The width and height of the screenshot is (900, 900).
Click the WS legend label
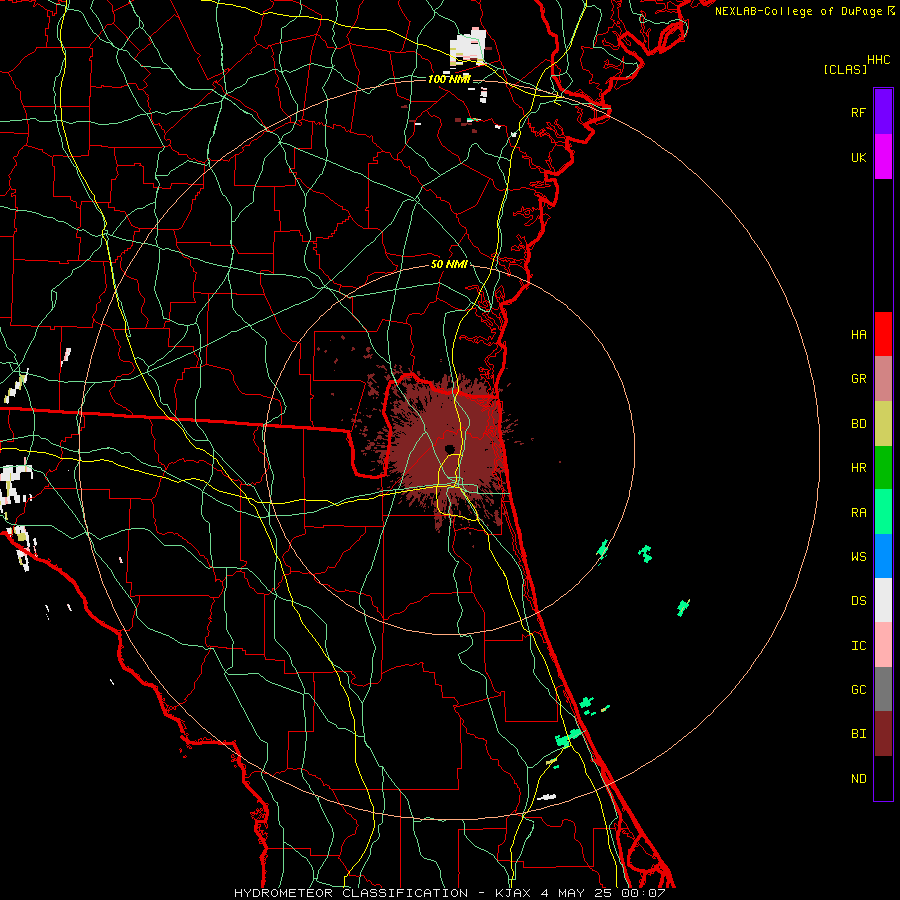(x=859, y=557)
